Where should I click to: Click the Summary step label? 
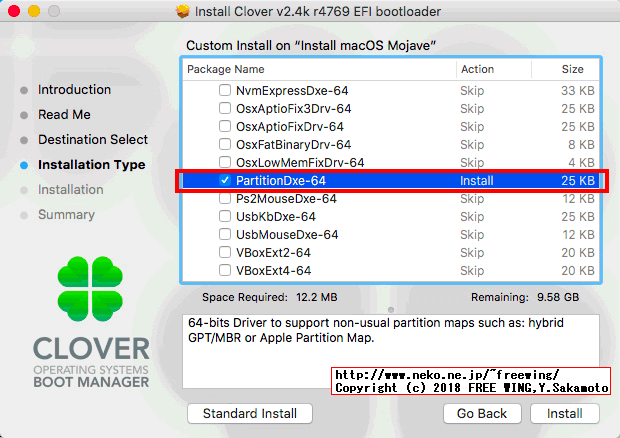66,215
